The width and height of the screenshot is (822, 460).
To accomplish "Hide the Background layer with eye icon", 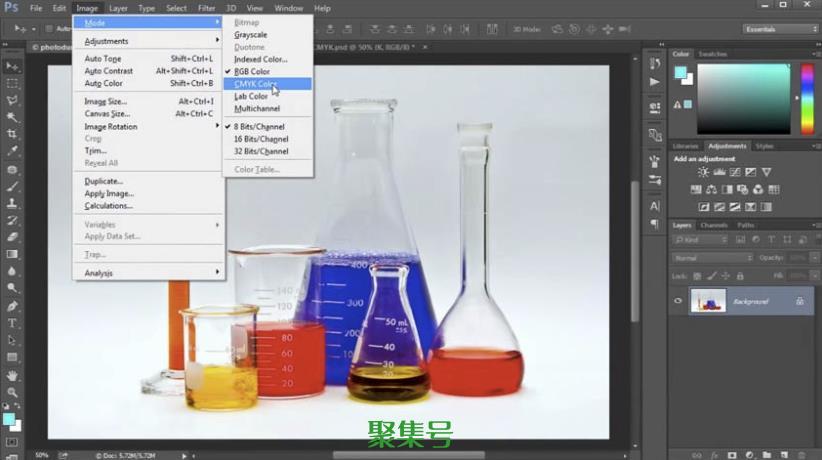I will [x=679, y=301].
